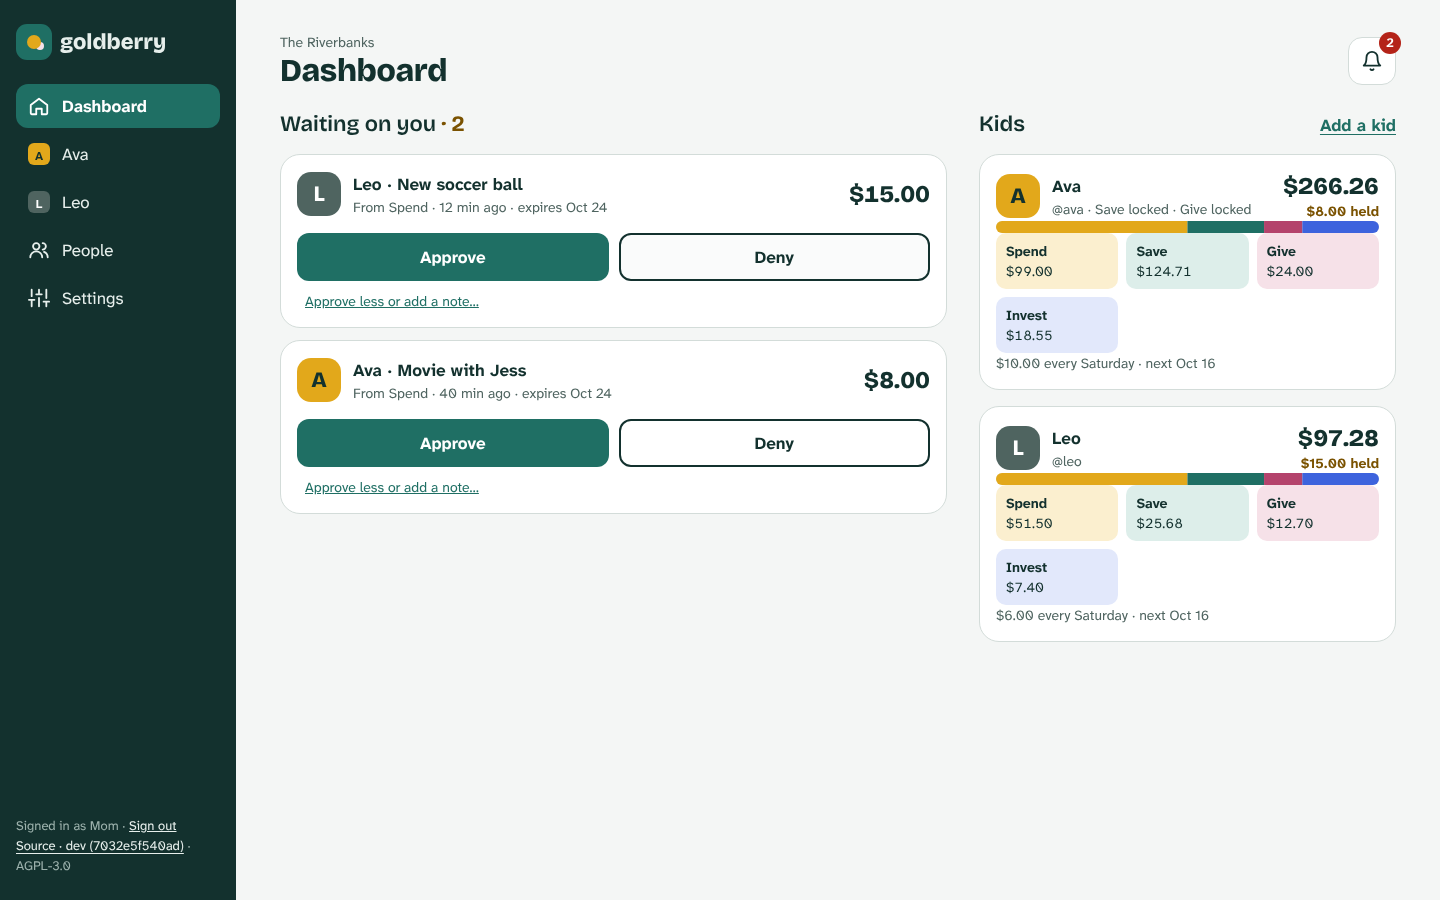Open the notifications bell
The image size is (1440, 900).
(1372, 61)
